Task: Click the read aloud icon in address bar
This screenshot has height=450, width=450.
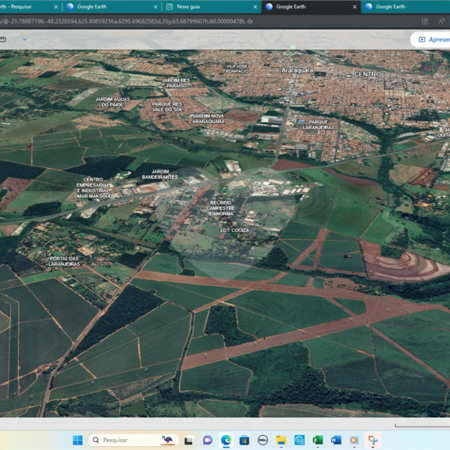Action: [x=442, y=21]
